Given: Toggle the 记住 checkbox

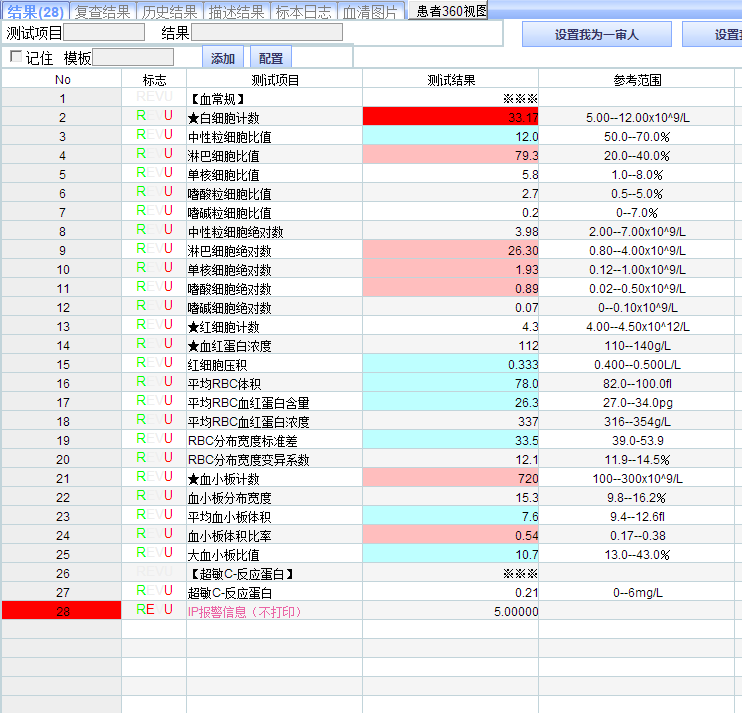Looking at the screenshot, I should click(15, 57).
